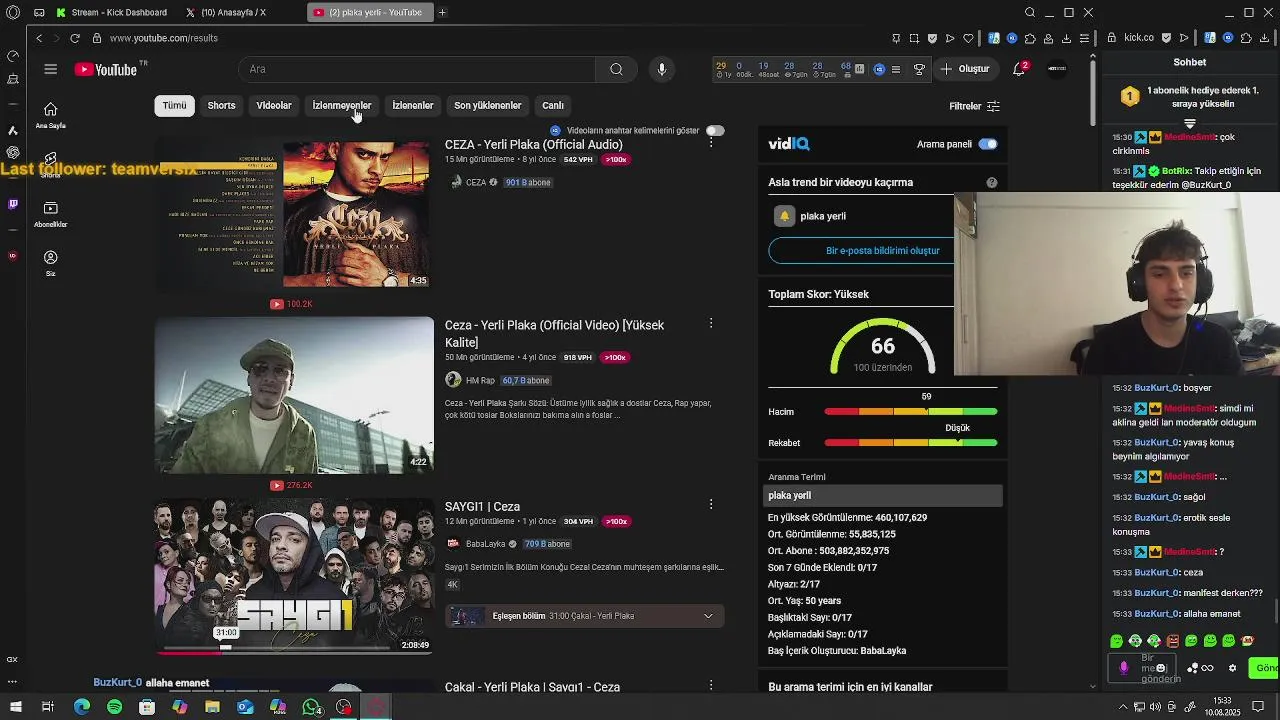
Task: Toggle vidIQ Arama paneli switch
Action: point(987,144)
